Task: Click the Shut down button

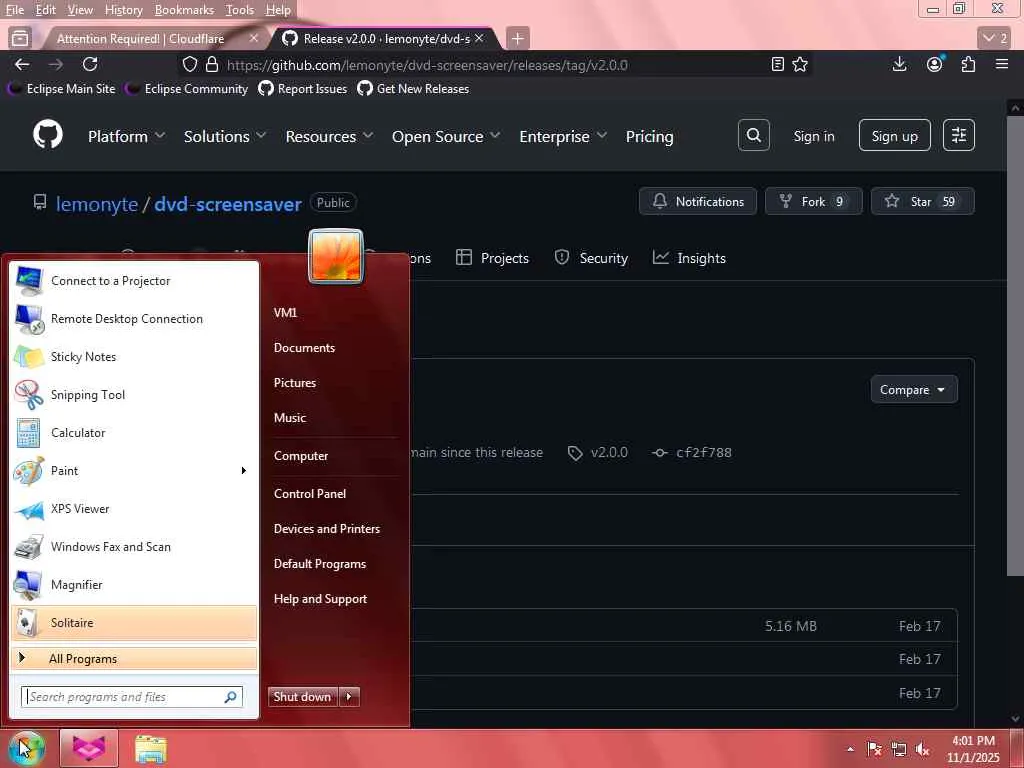Action: click(302, 697)
